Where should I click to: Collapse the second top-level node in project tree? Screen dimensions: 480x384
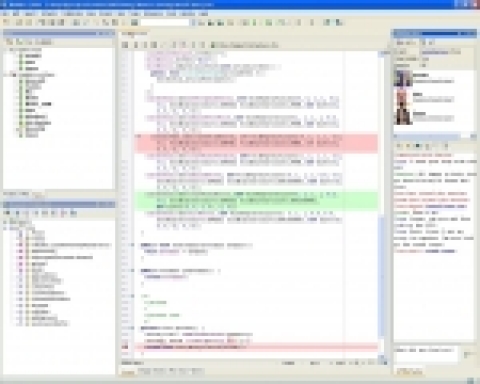tap(14, 75)
